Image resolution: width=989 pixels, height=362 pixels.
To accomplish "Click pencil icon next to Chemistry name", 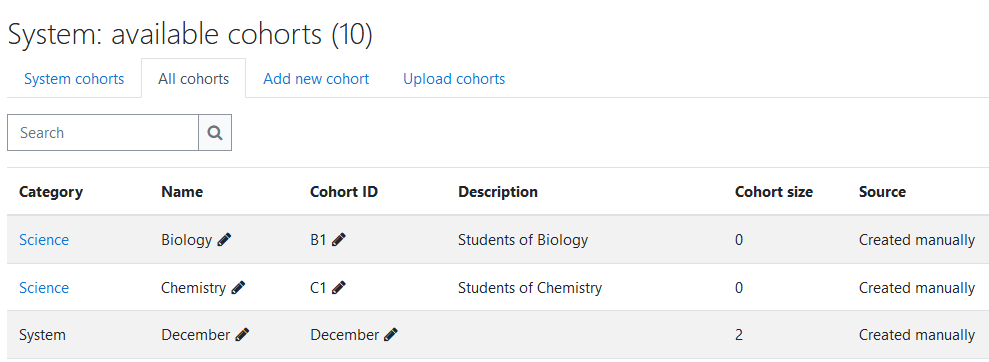I will [x=238, y=288].
